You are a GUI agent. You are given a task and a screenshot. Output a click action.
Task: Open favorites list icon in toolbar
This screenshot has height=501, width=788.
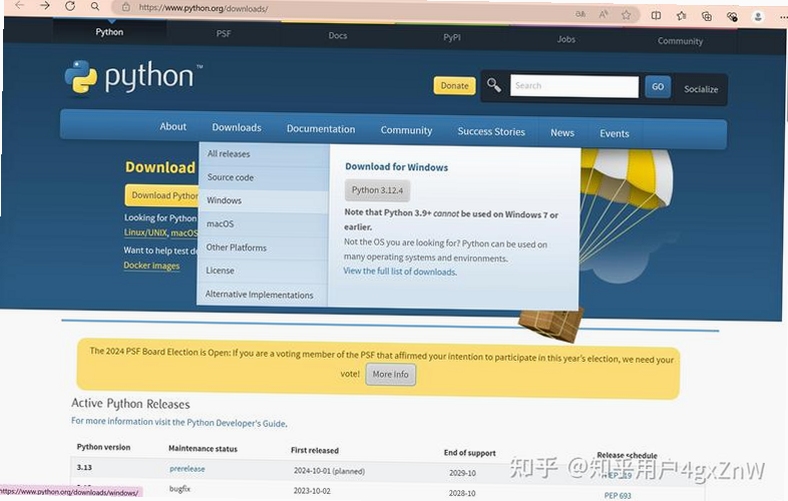coord(681,16)
